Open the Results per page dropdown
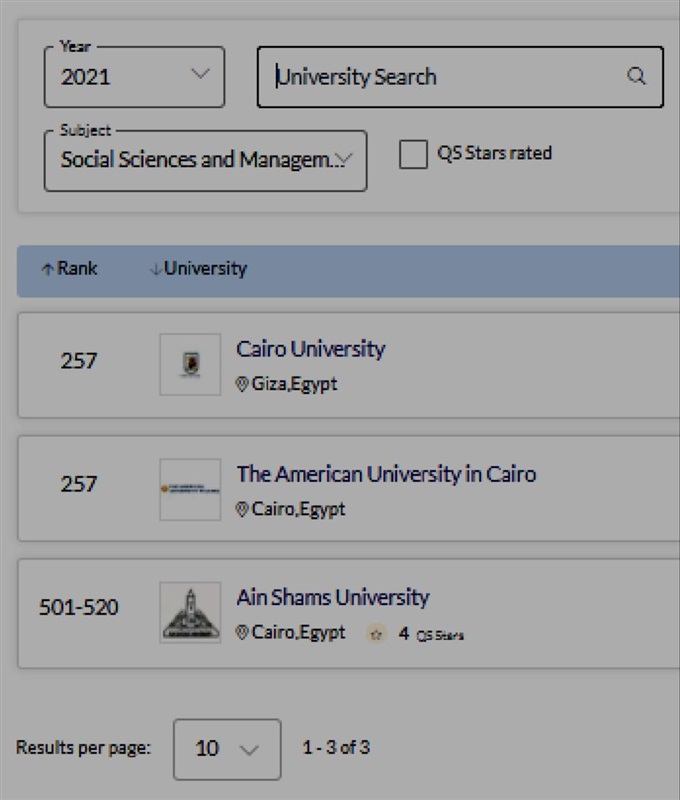This screenshot has width=680, height=800. [227, 749]
